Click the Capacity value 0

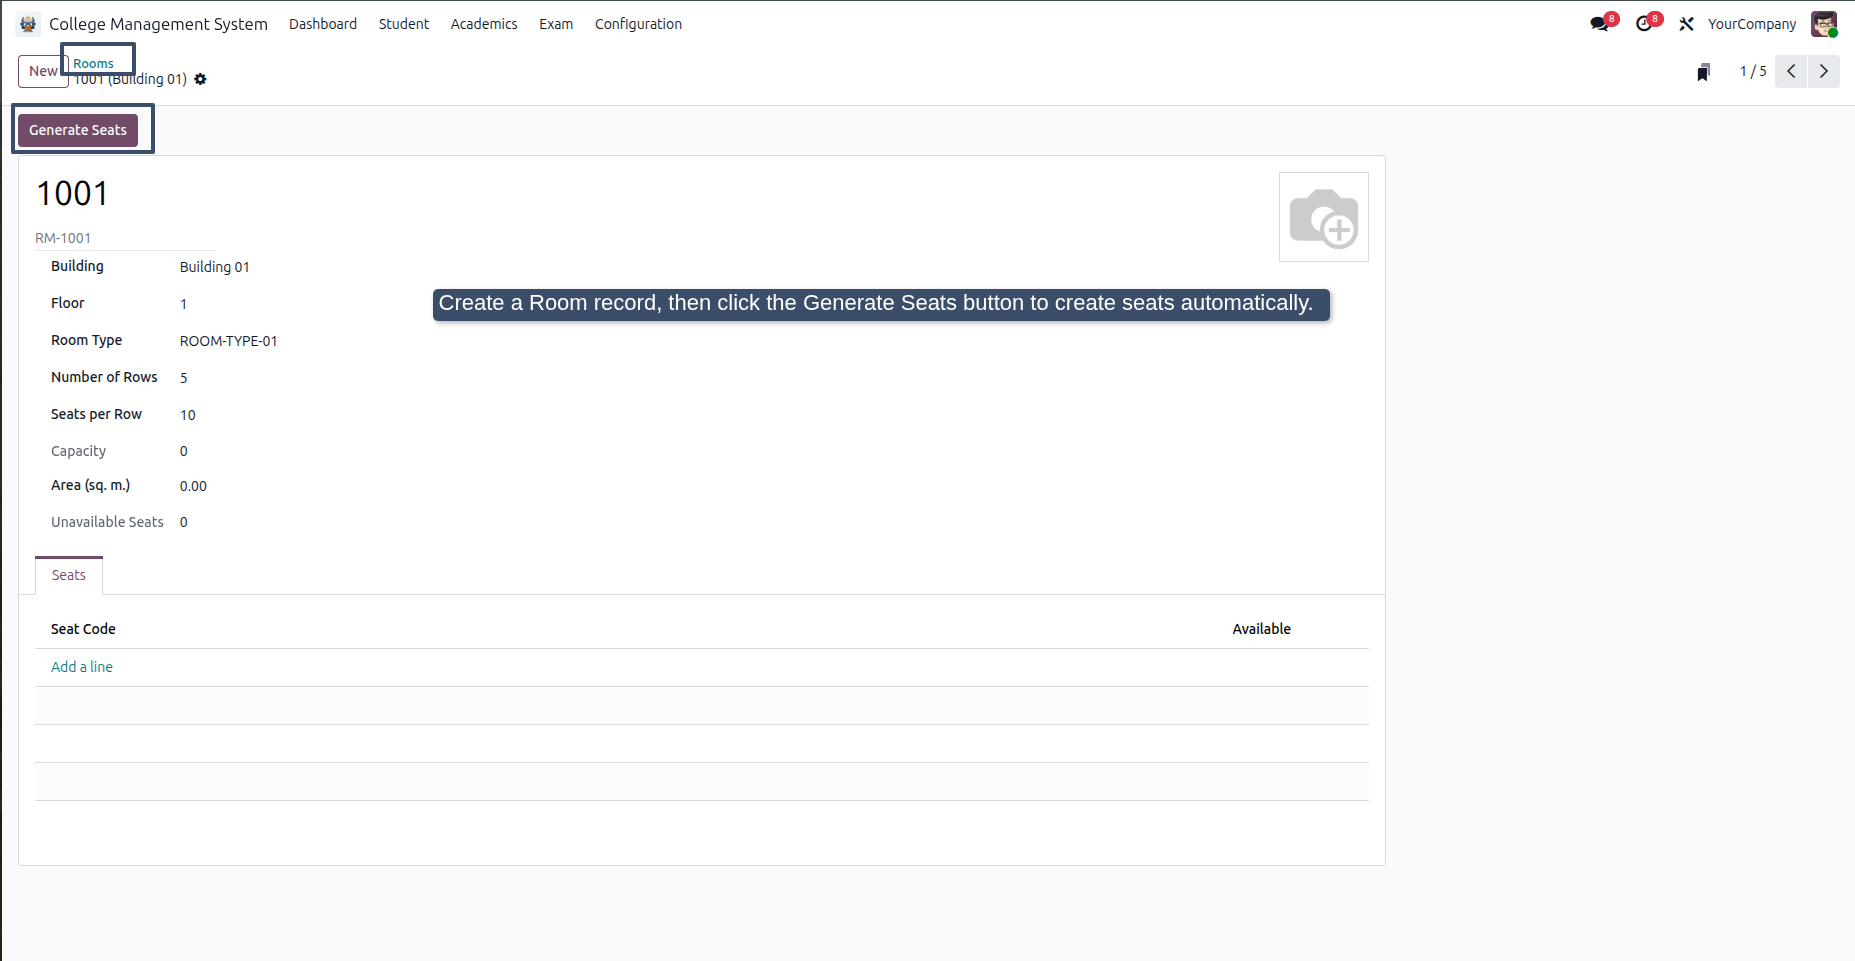coord(184,451)
